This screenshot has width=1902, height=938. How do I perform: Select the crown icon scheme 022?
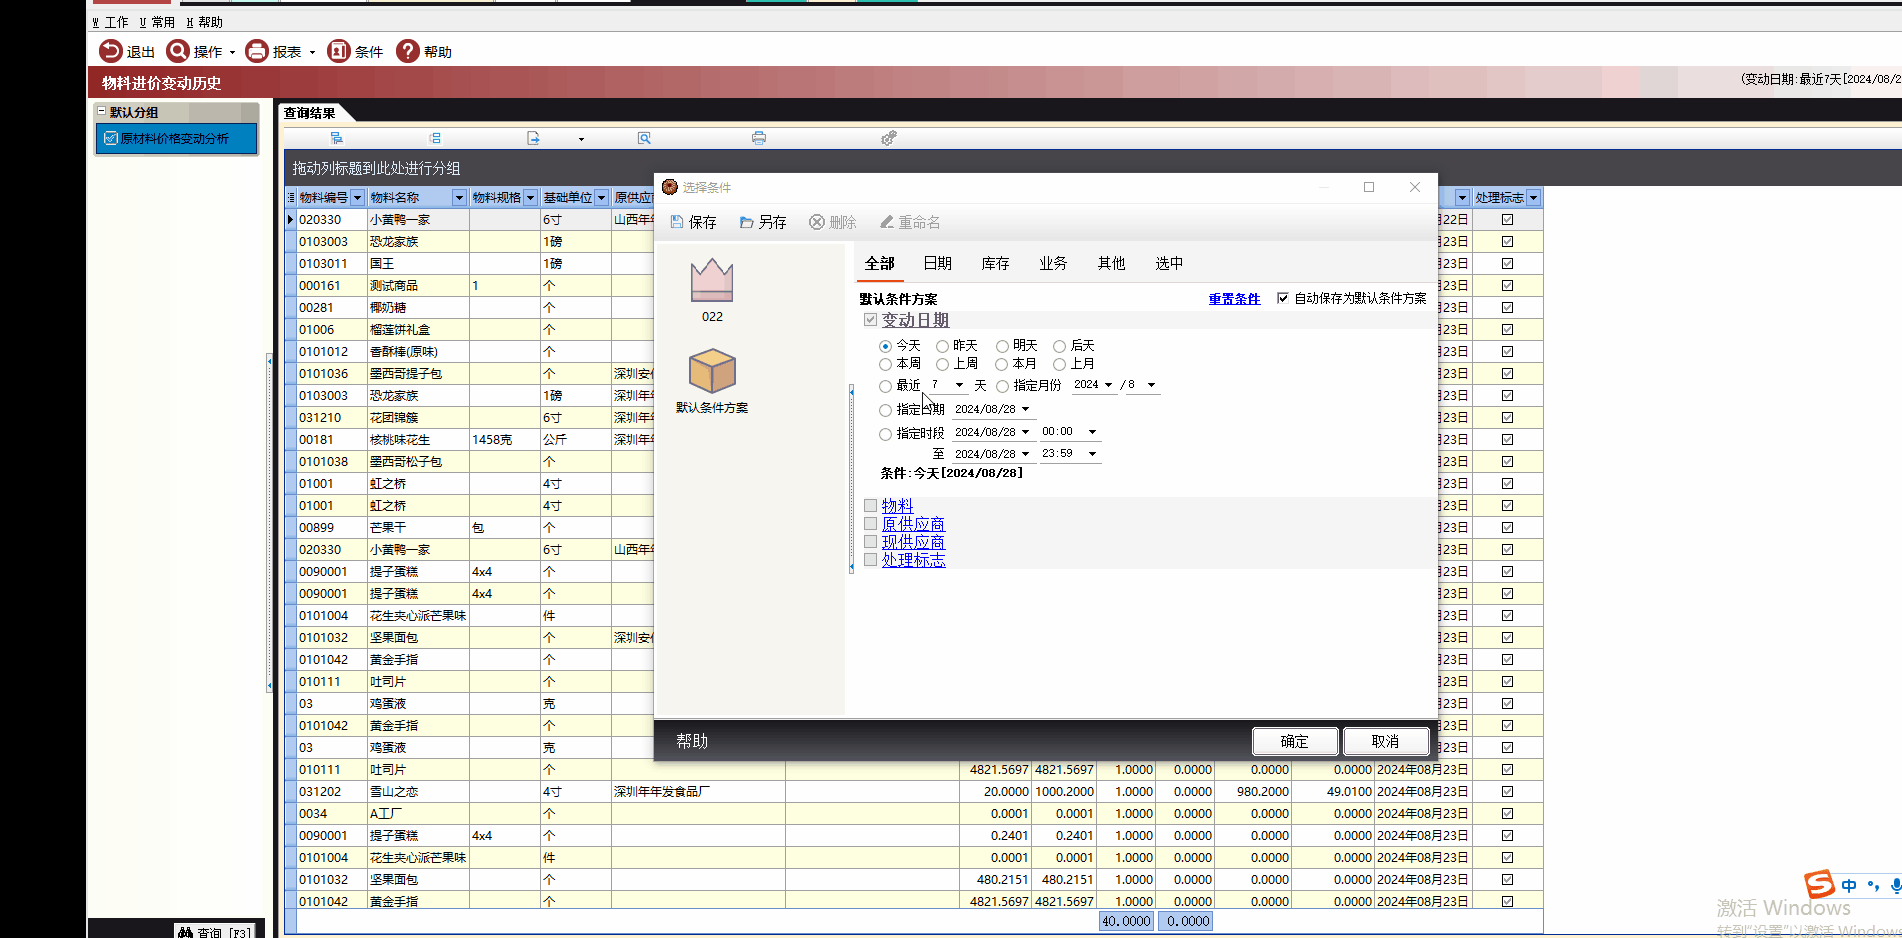tap(712, 281)
